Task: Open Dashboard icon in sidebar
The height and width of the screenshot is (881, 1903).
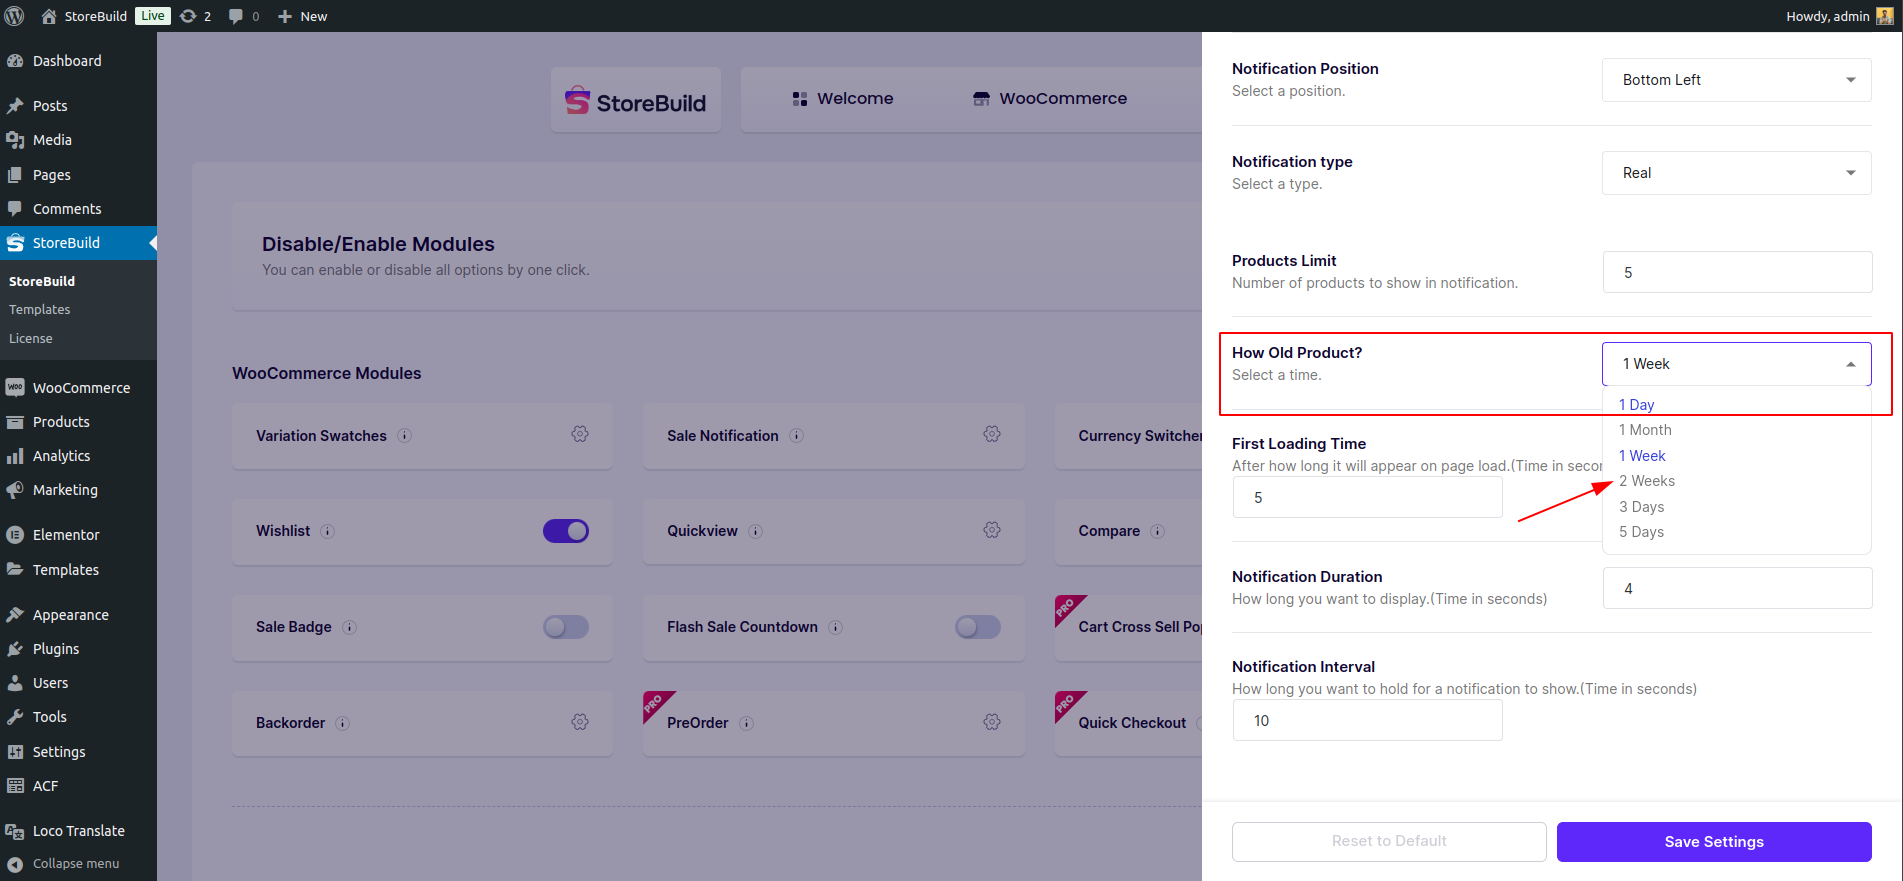Action: 15,61
